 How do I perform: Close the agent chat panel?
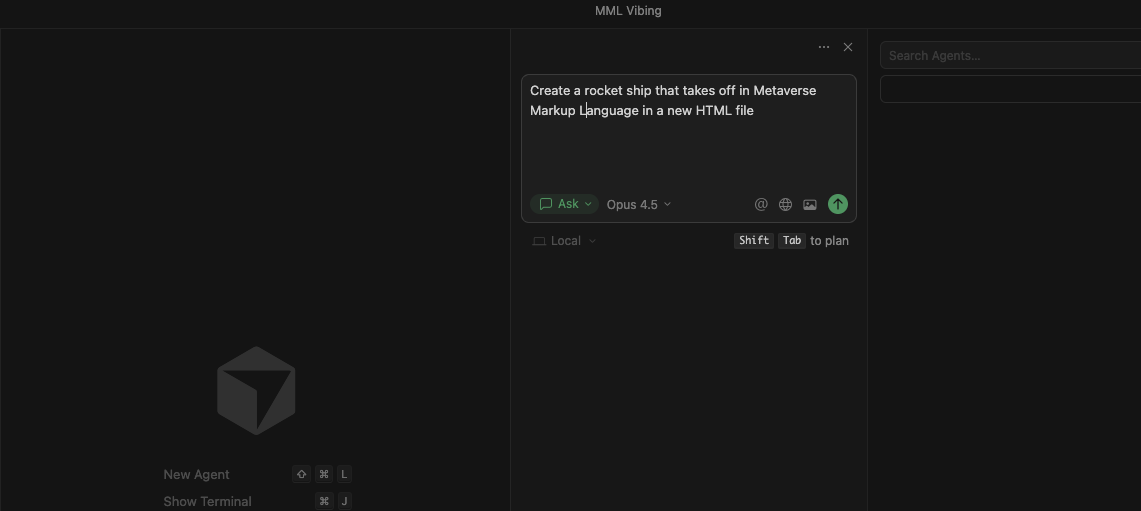point(848,47)
